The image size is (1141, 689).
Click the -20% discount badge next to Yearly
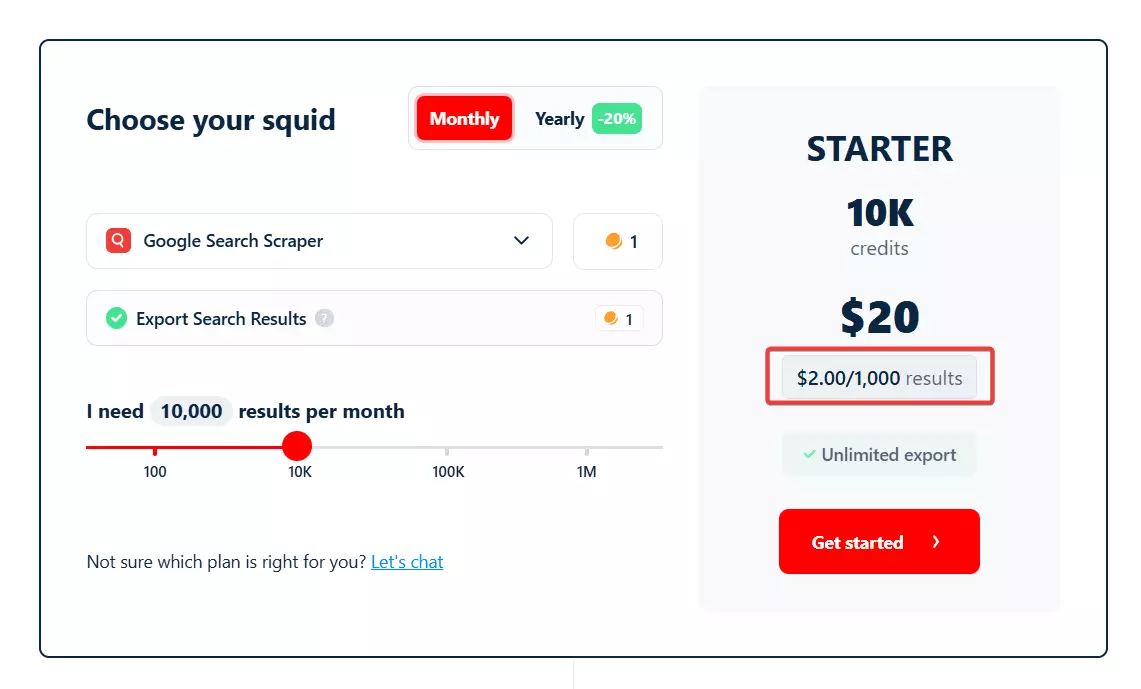pos(617,118)
